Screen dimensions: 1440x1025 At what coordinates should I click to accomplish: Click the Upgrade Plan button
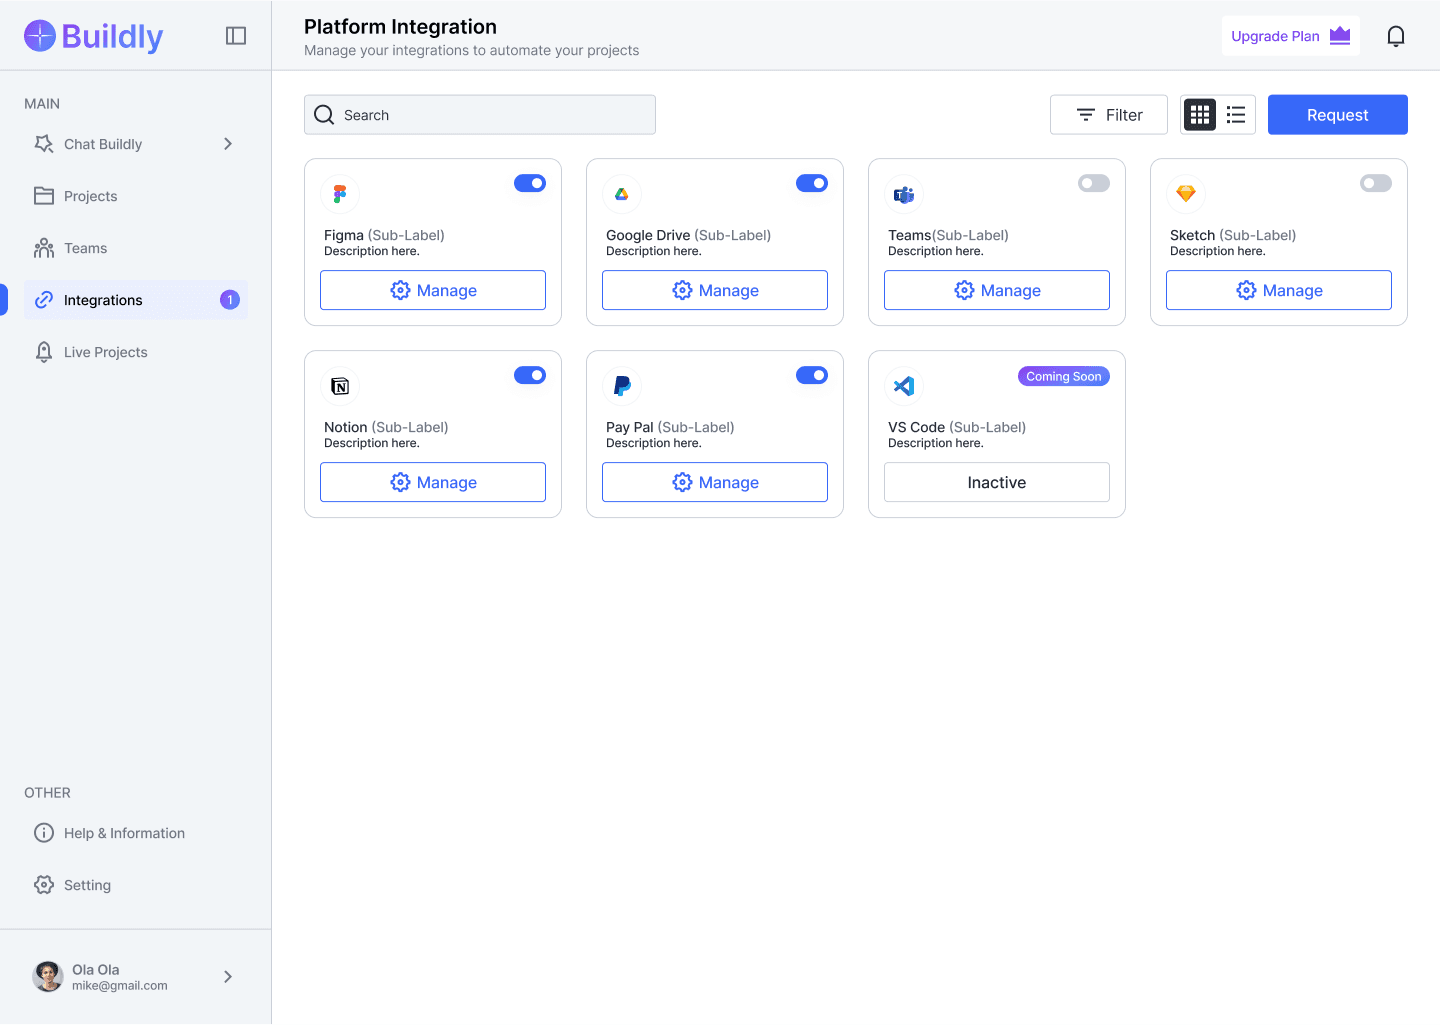coord(1291,36)
